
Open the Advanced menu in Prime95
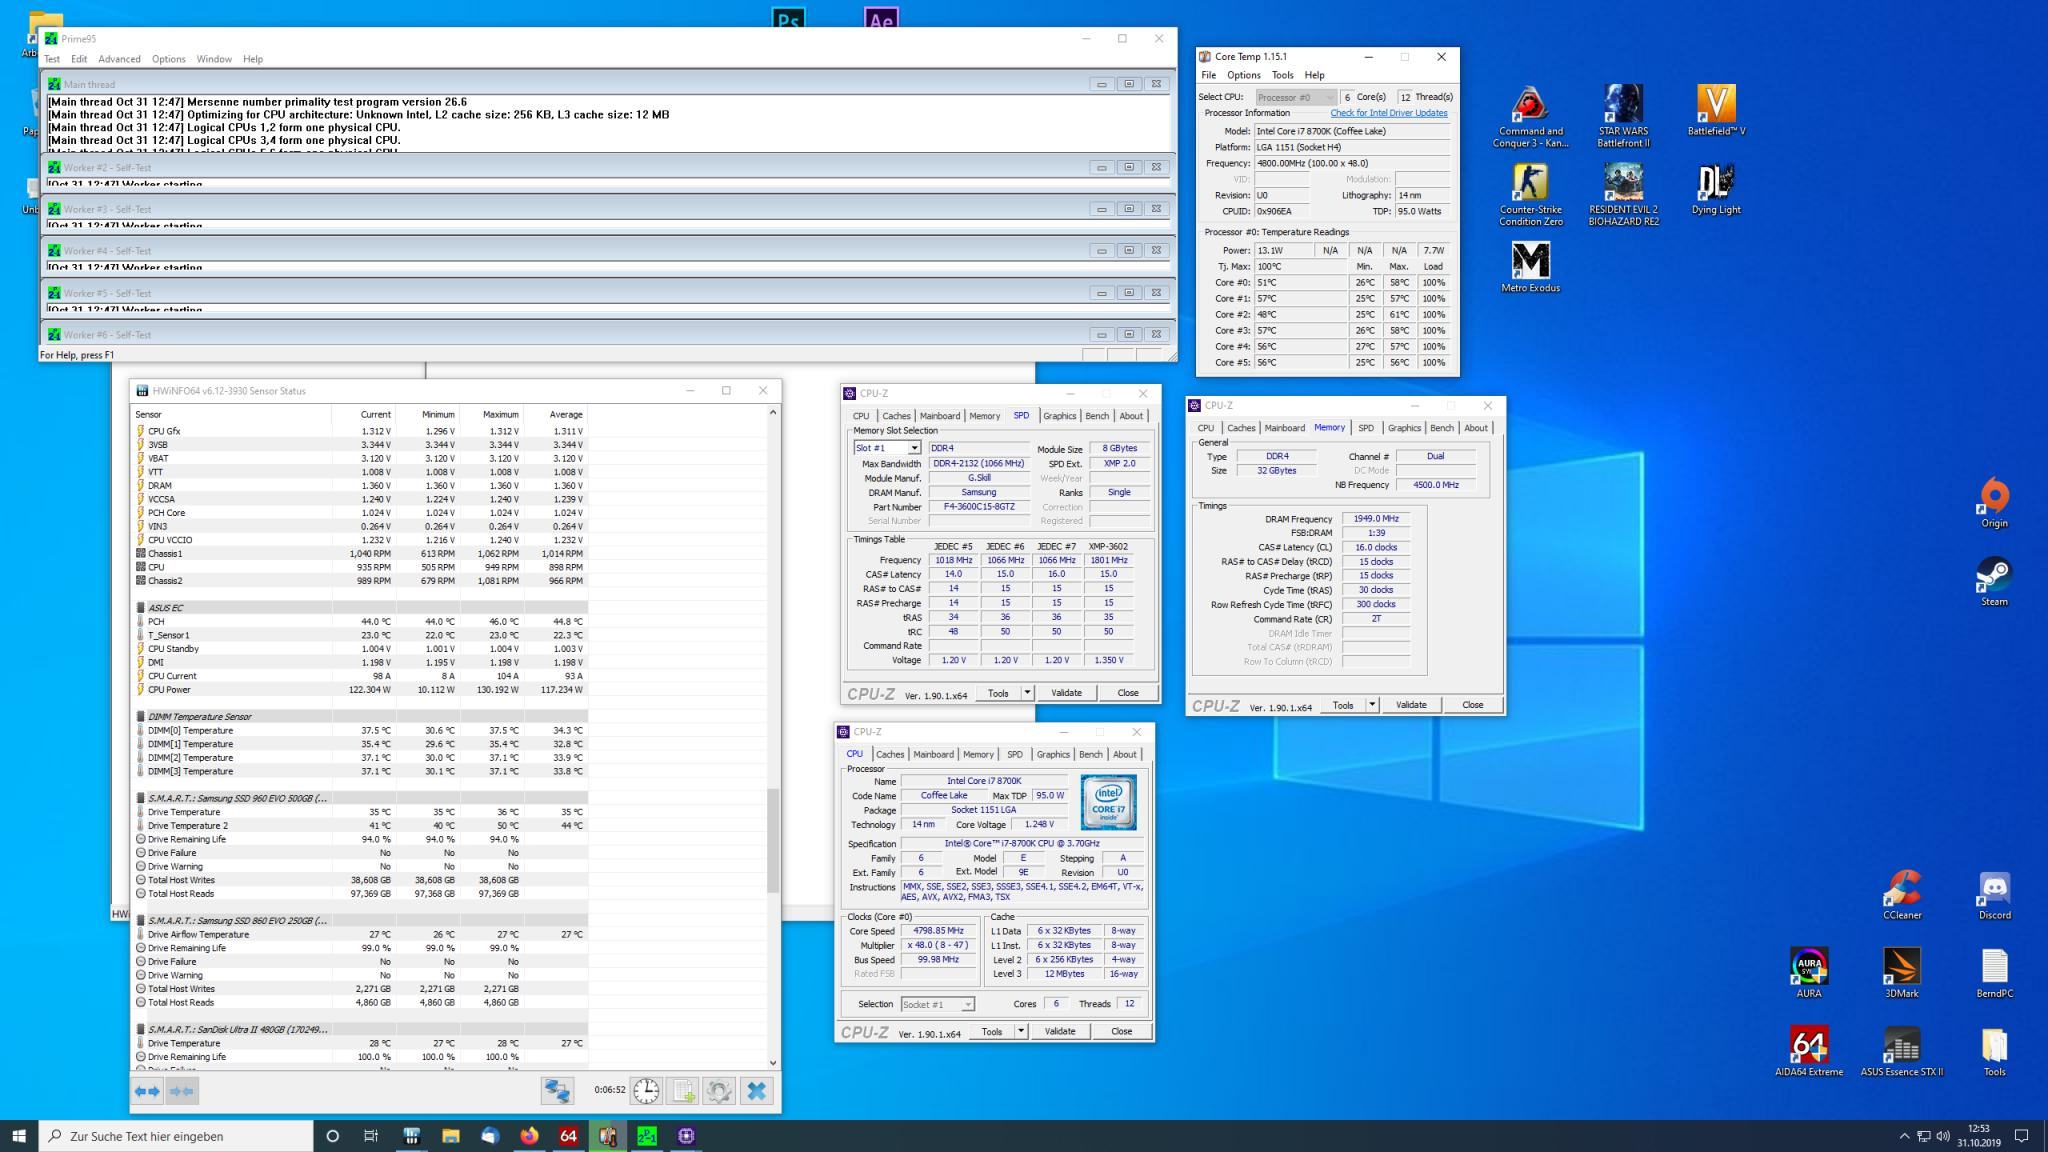tap(119, 59)
